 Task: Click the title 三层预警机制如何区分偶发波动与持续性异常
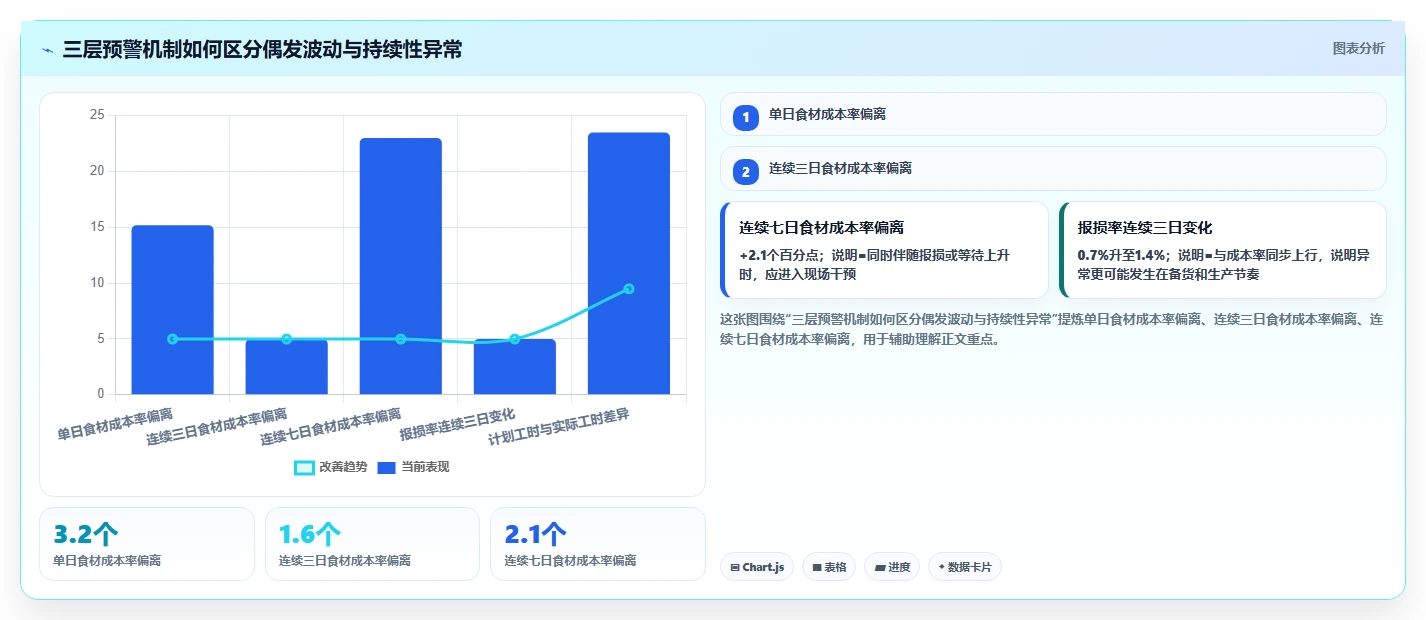coord(262,49)
